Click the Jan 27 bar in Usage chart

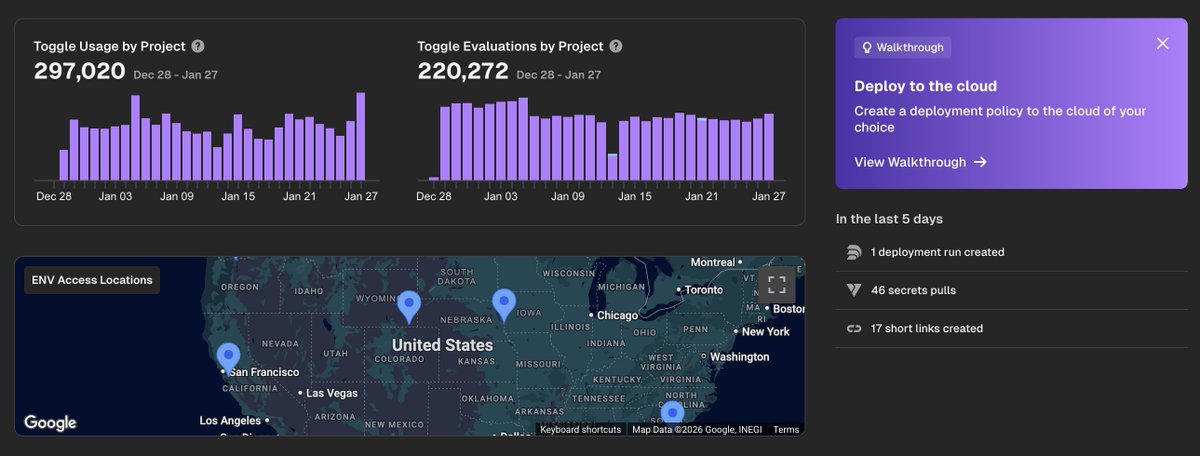tap(361, 136)
